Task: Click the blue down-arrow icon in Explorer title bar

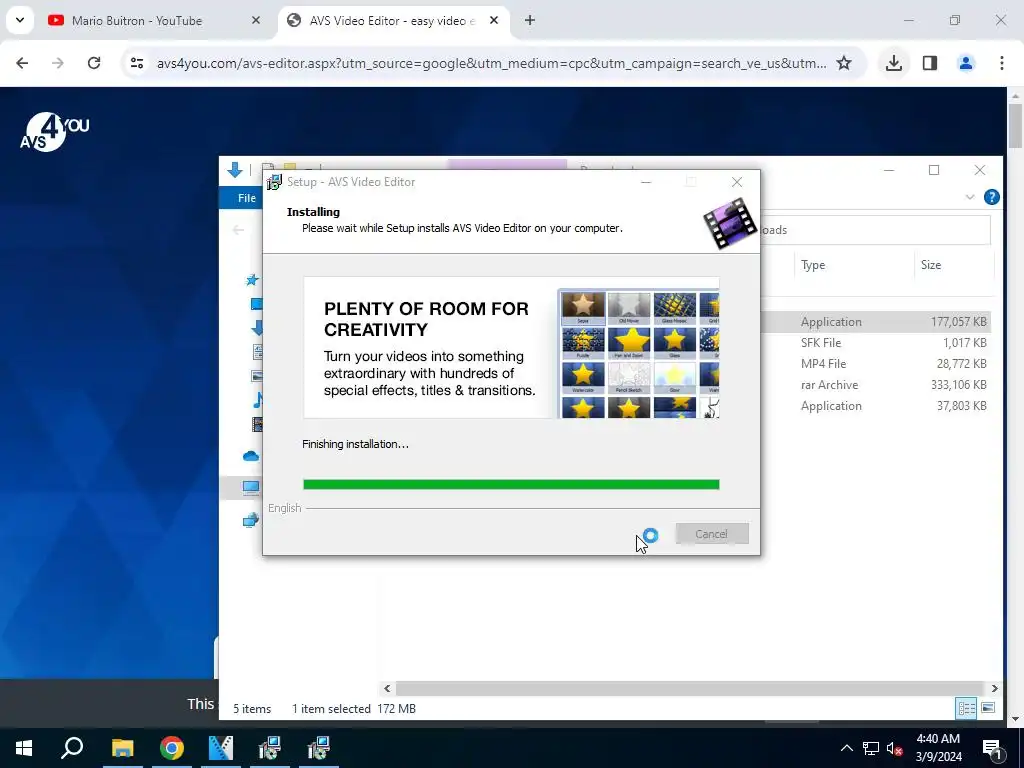Action: pos(235,170)
